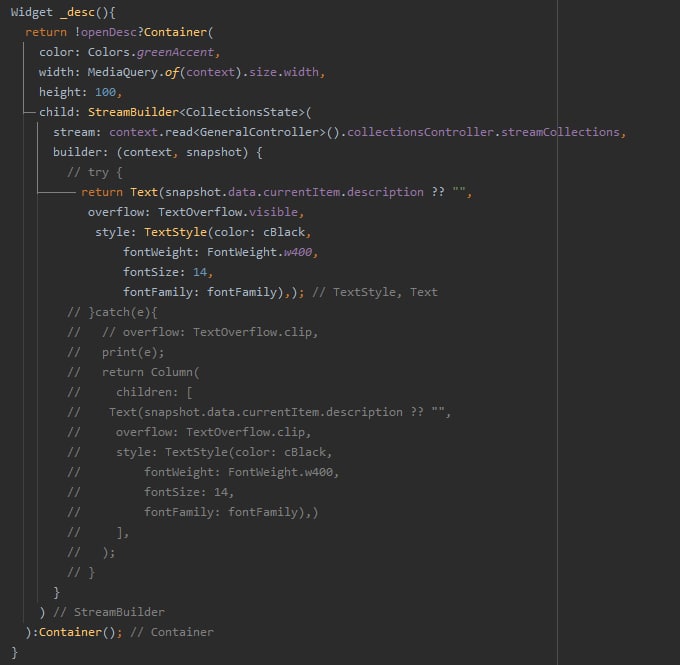Image resolution: width=680 pixels, height=665 pixels.
Task: Click "TextOverflow.visible" value
Action: [228, 212]
